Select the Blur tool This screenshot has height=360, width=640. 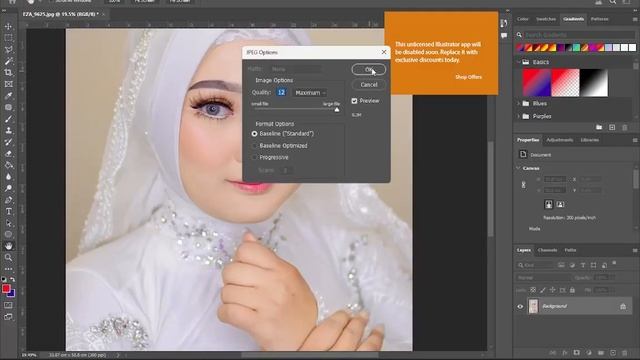pos(8,177)
